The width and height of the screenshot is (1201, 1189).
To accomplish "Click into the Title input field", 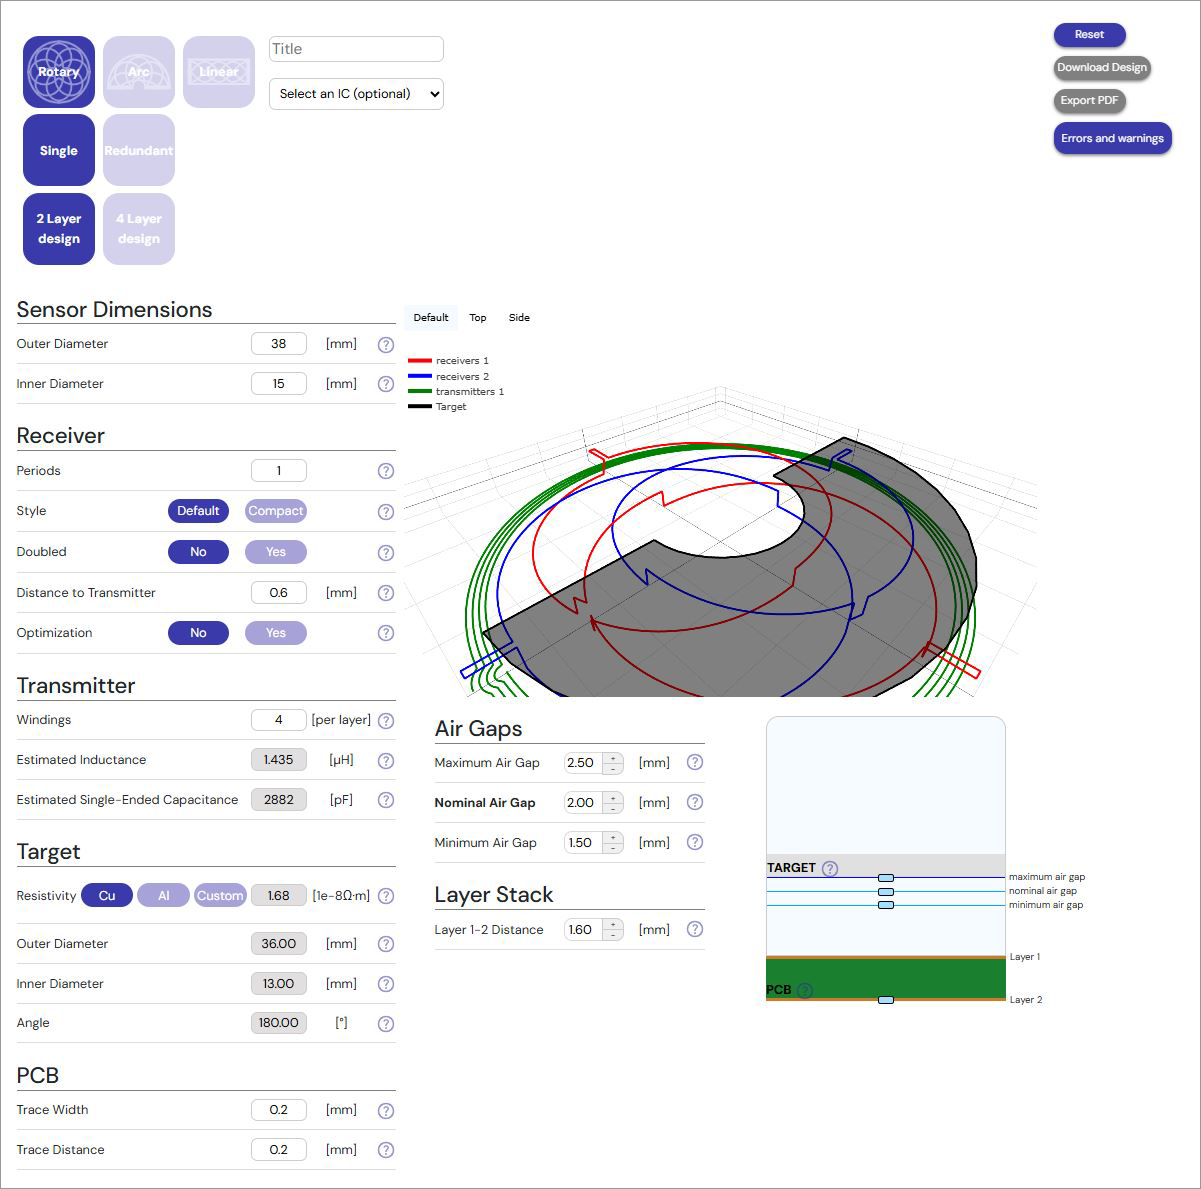I will (x=356, y=49).
